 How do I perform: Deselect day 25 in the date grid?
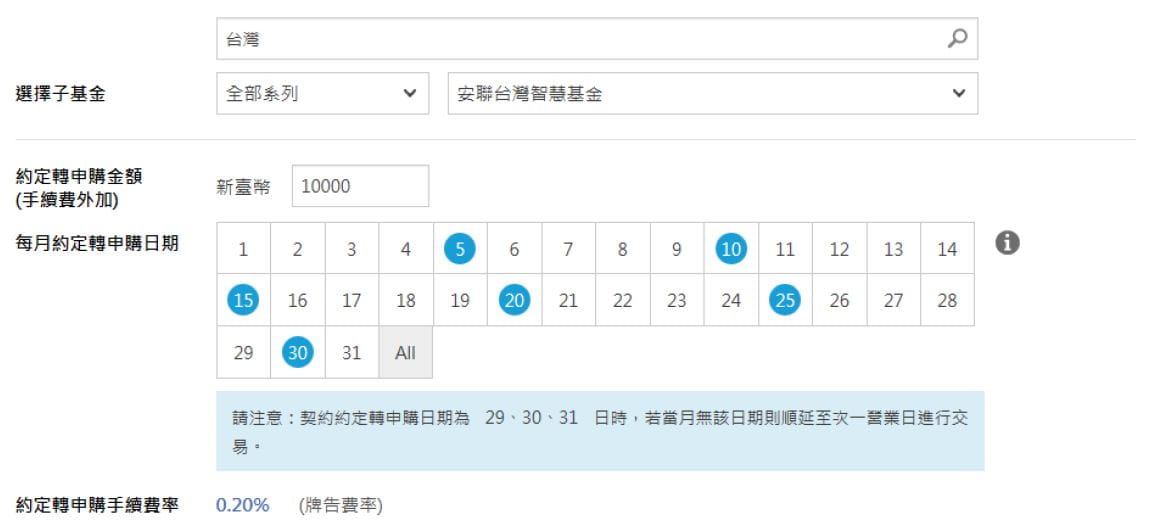(785, 300)
